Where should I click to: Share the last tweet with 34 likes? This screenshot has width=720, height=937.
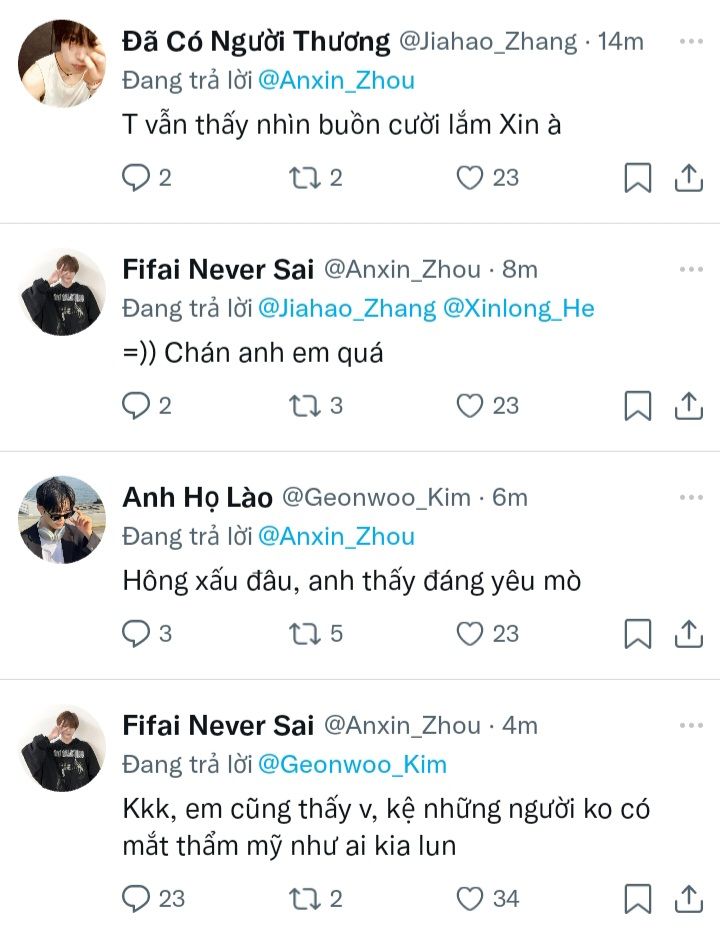tap(688, 898)
